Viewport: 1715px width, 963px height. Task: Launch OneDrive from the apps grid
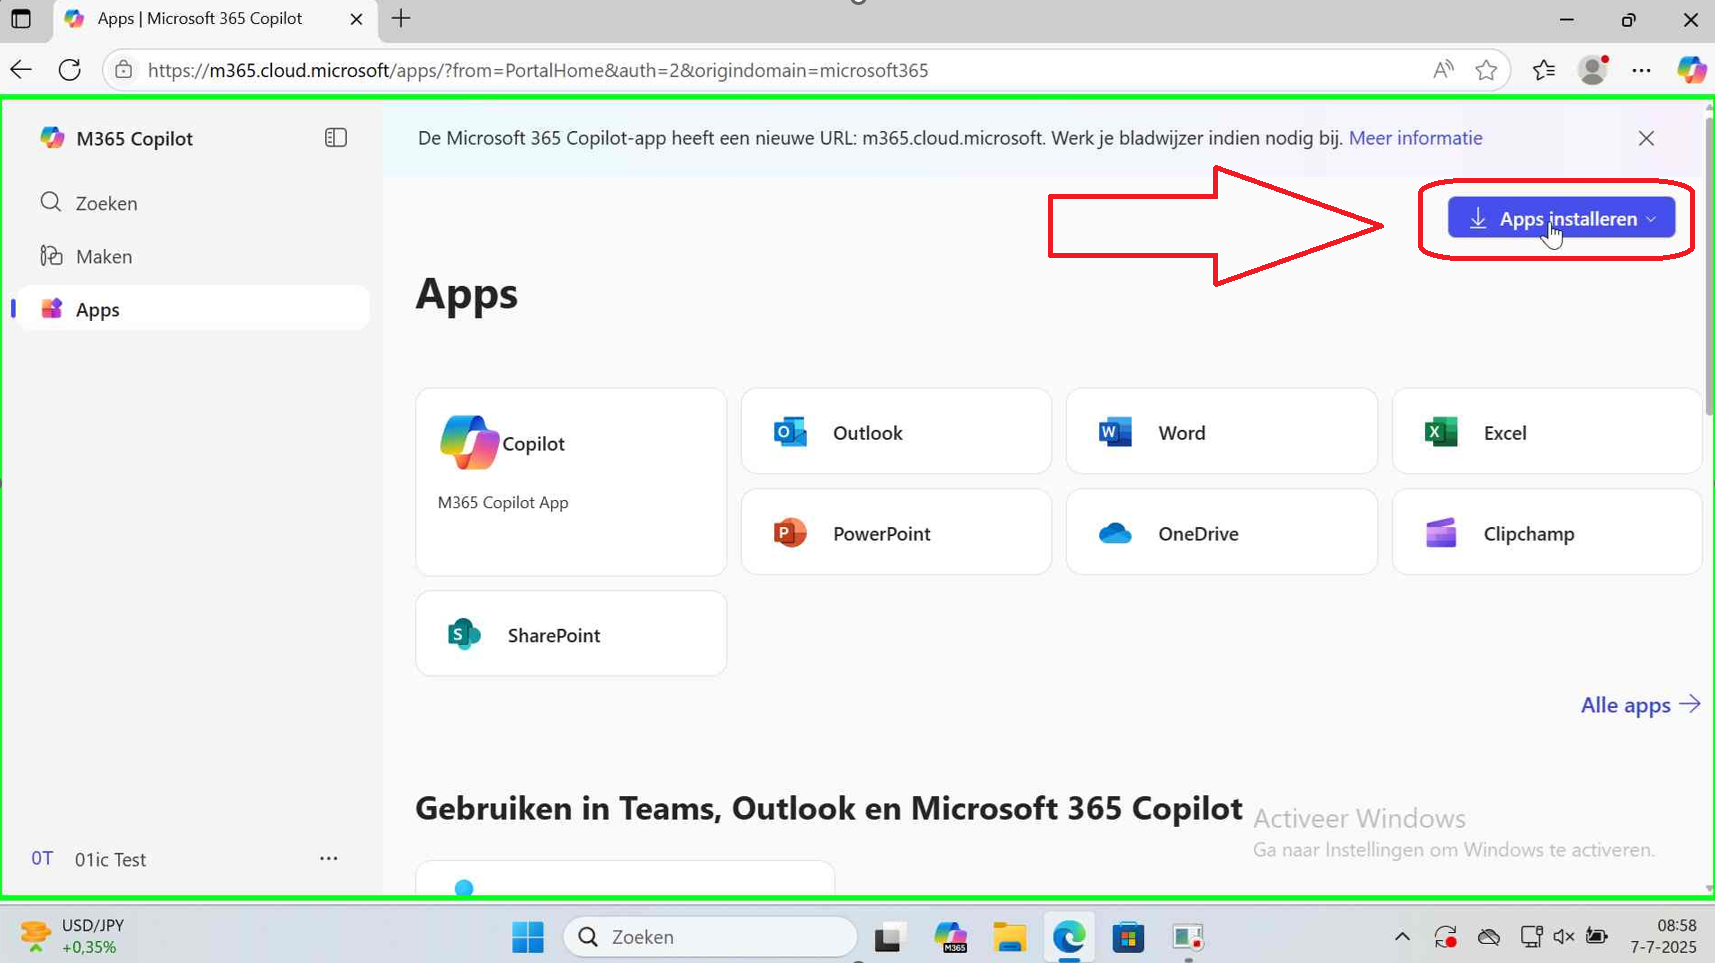1220,533
